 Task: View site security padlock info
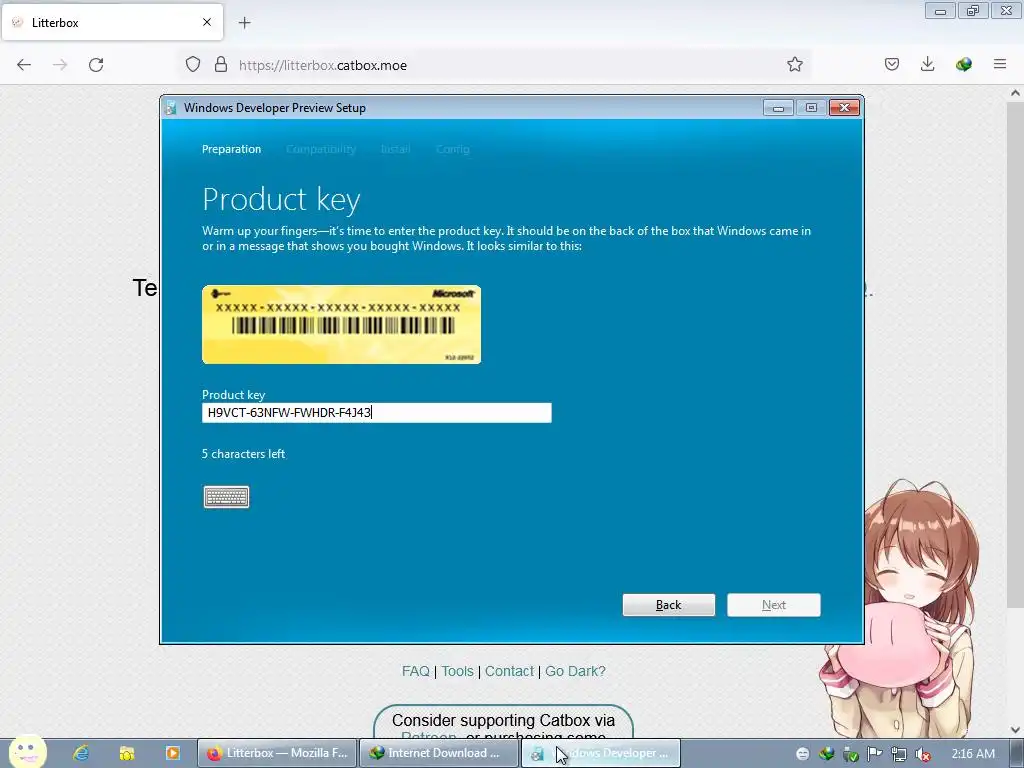pos(221,65)
